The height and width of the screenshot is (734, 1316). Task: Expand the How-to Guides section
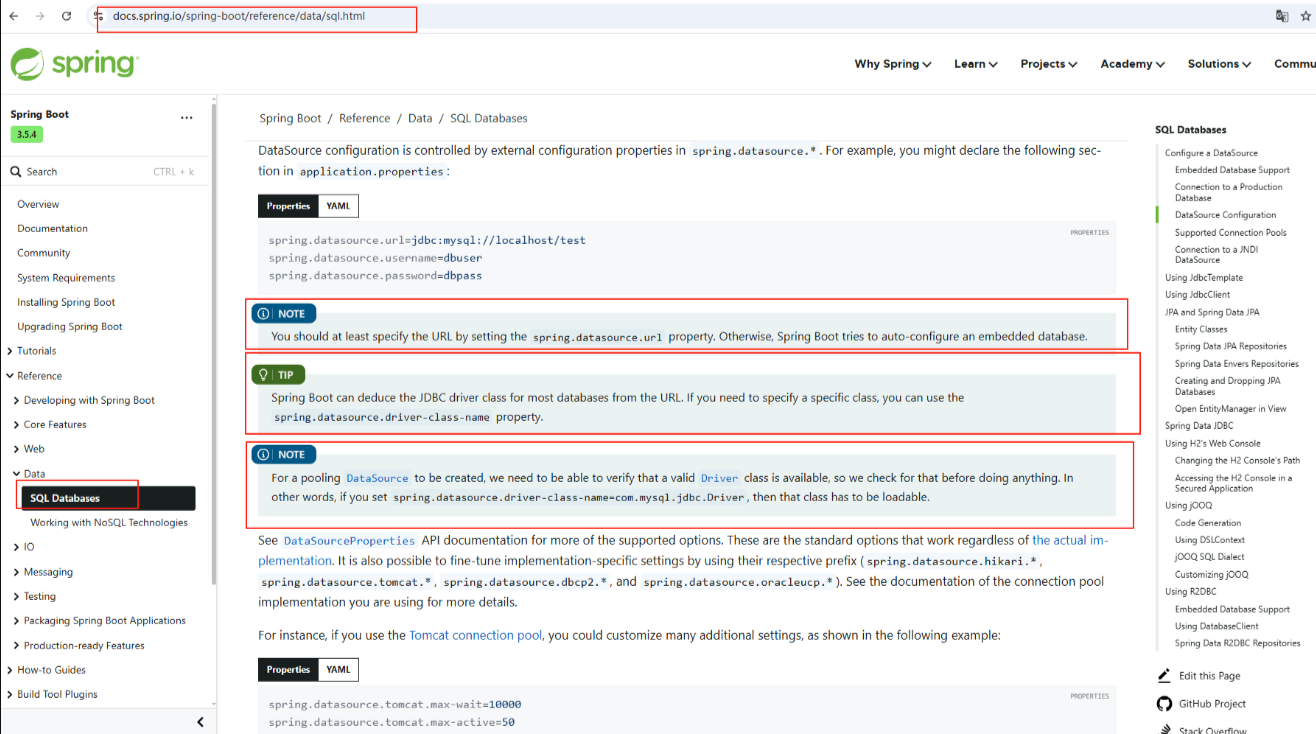pyautogui.click(x=10, y=670)
